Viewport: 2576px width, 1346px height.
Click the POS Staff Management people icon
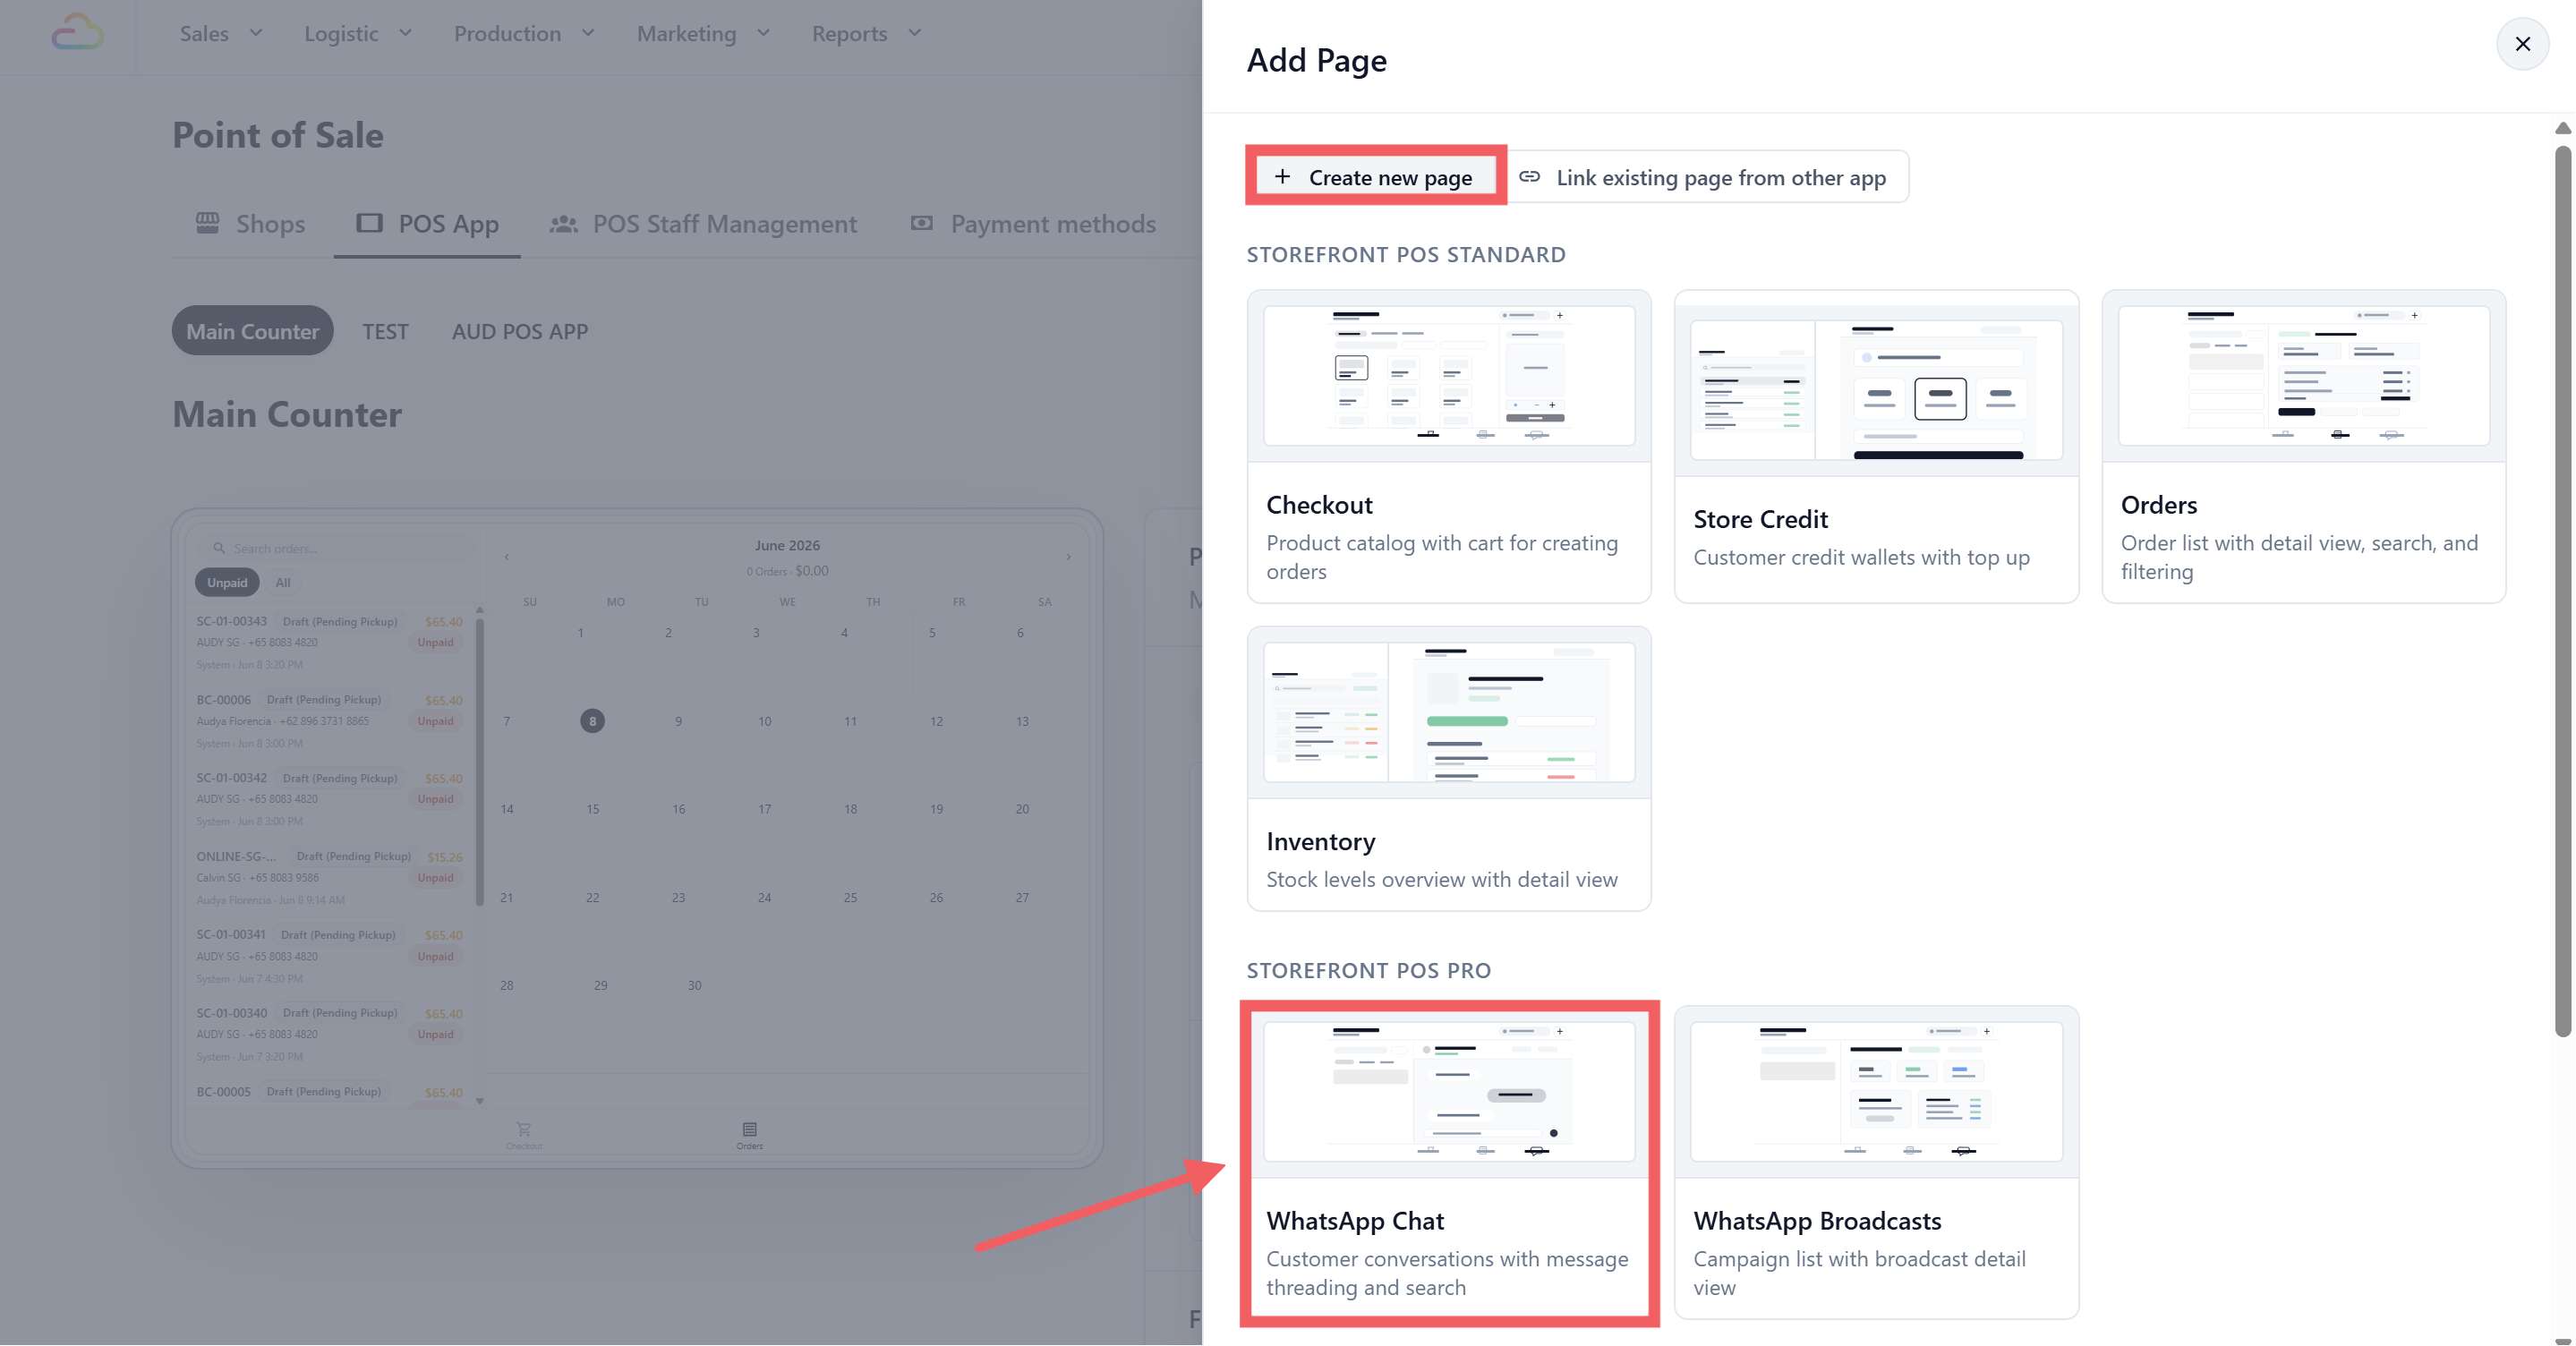pos(563,224)
